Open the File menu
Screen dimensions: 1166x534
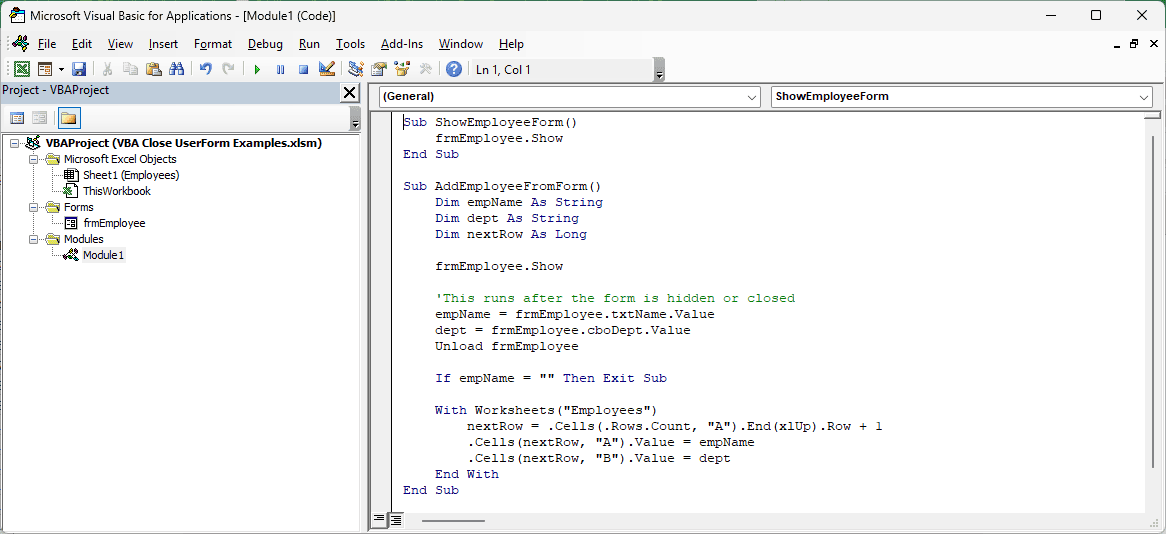click(x=47, y=44)
